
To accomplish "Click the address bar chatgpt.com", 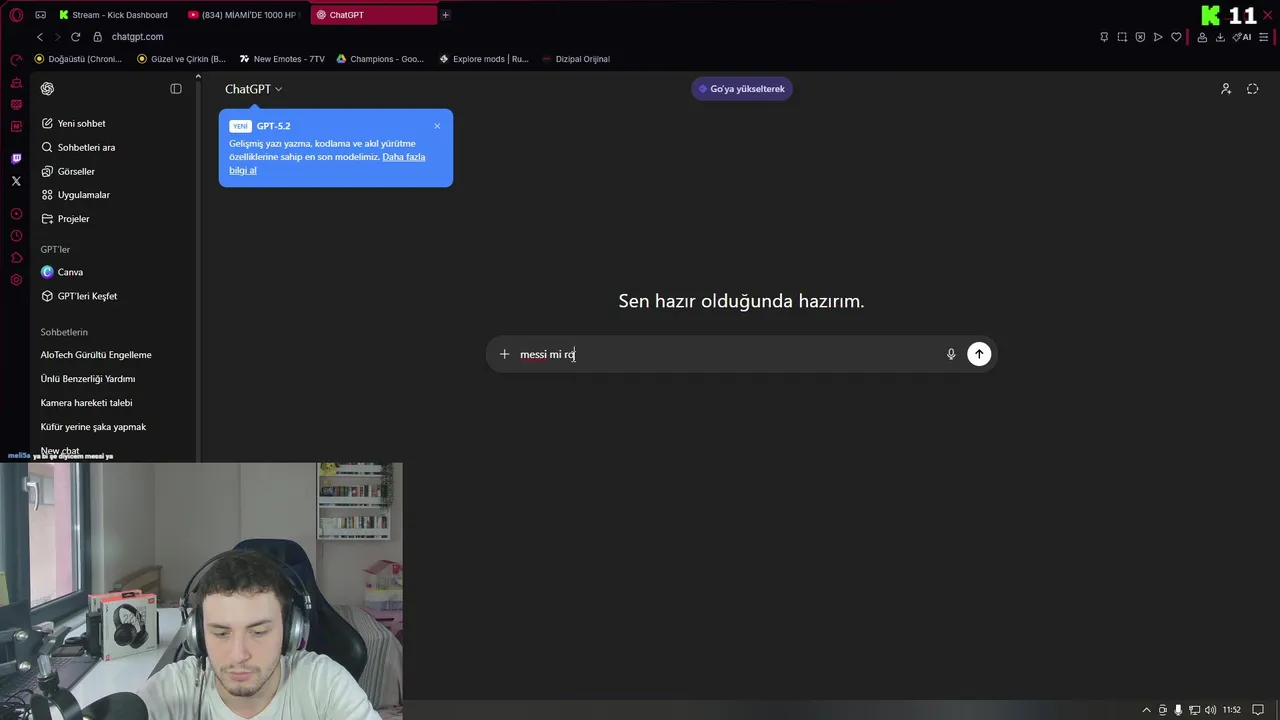I will point(137,37).
